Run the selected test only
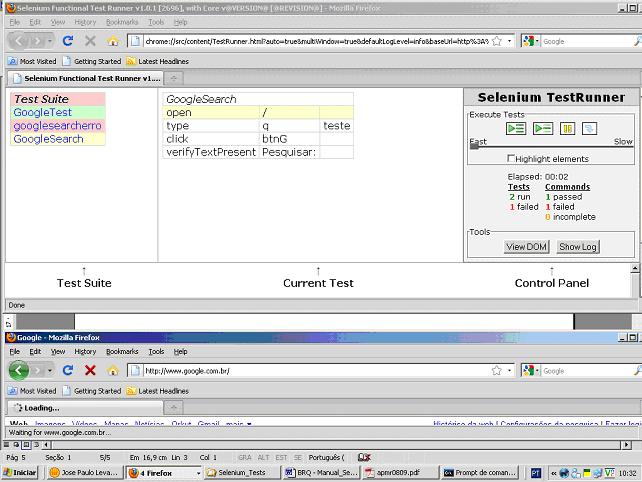 click(543, 129)
